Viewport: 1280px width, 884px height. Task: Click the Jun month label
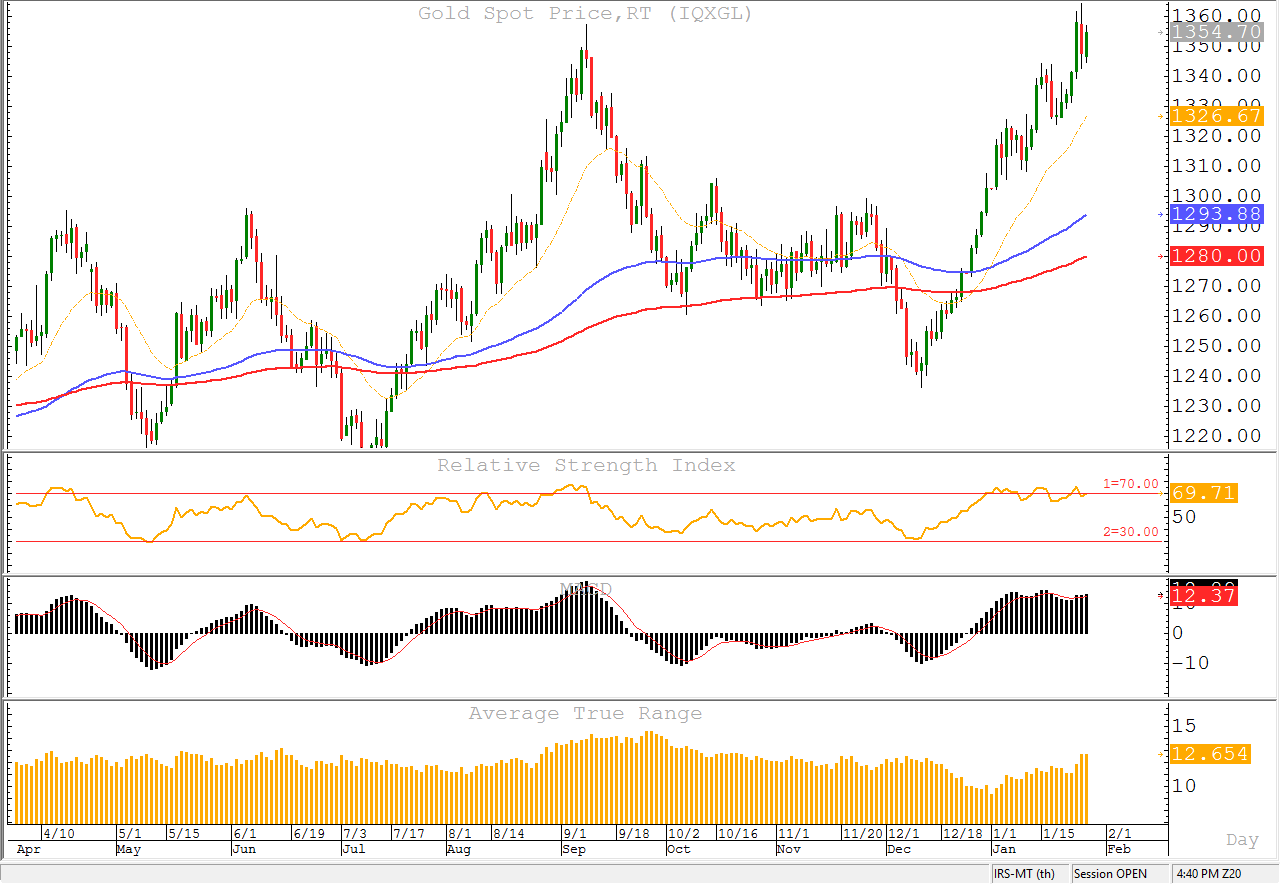point(243,849)
